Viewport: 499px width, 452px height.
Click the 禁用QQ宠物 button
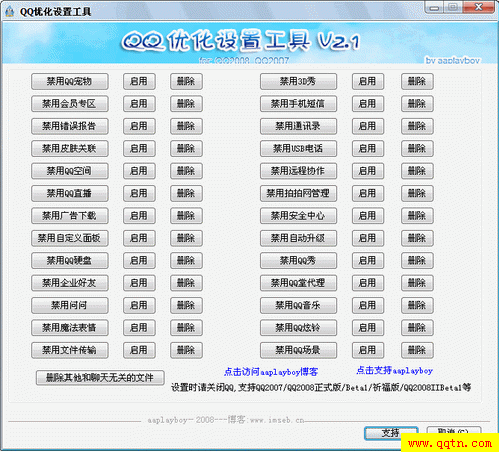(x=70, y=81)
